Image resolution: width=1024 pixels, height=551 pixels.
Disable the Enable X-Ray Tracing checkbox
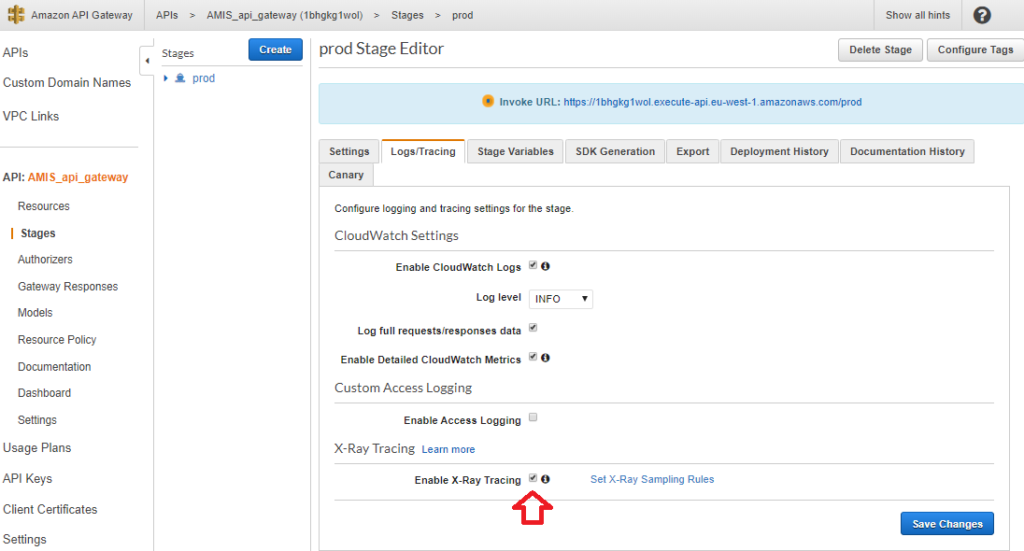(533, 479)
